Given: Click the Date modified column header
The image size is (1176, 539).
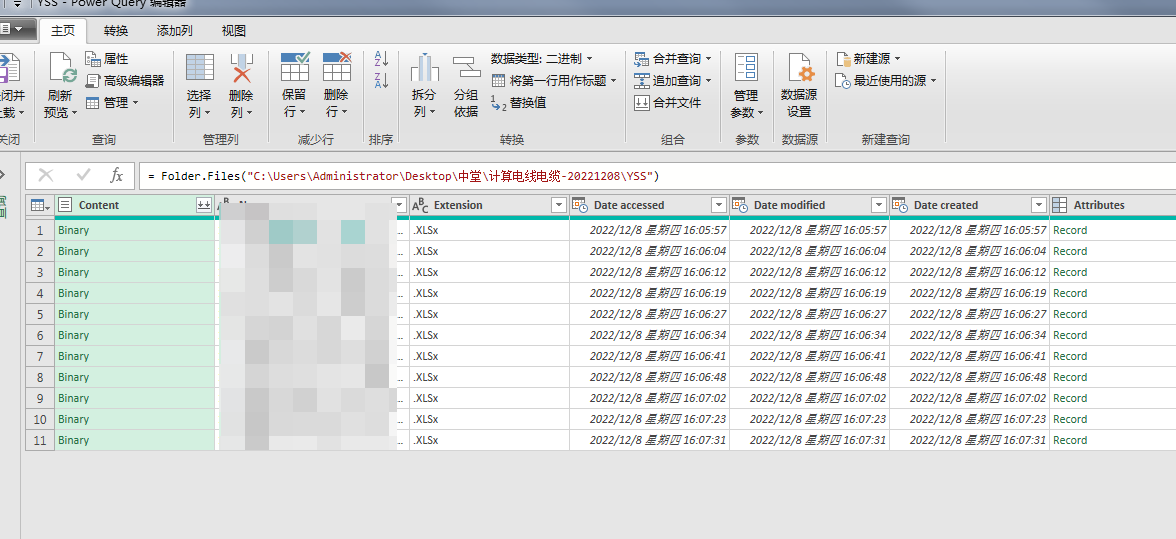Looking at the screenshot, I should (x=809, y=205).
